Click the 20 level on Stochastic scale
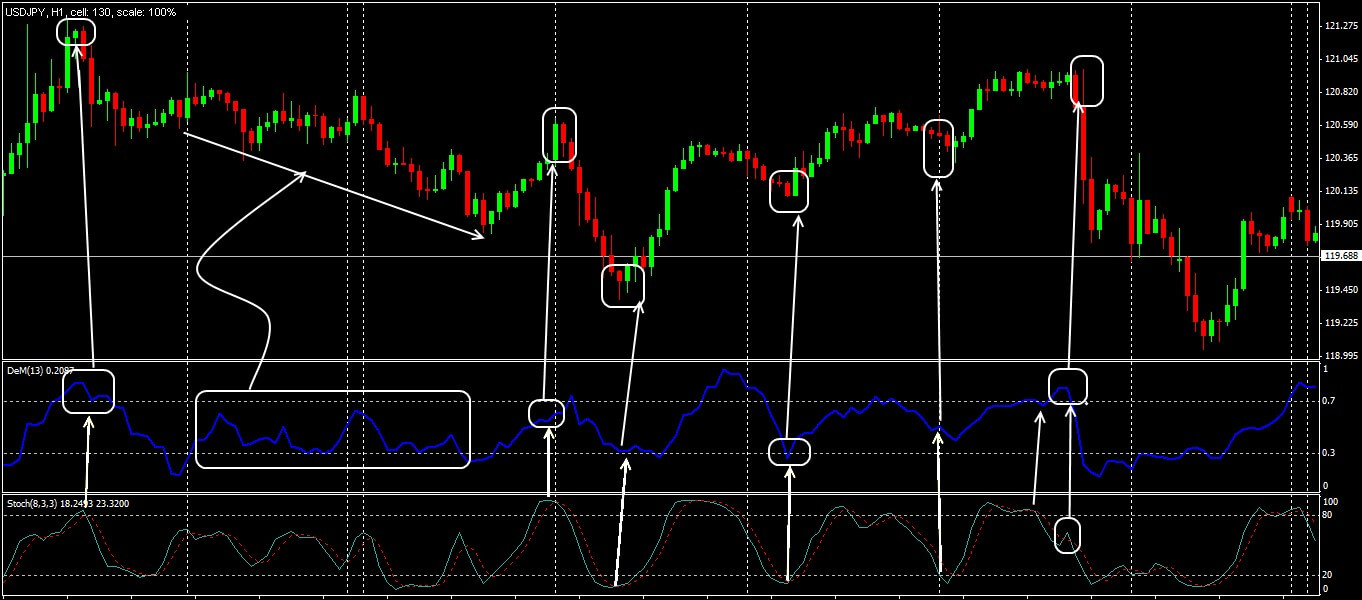Viewport: 1362px width, 600px height. (x=1328, y=575)
